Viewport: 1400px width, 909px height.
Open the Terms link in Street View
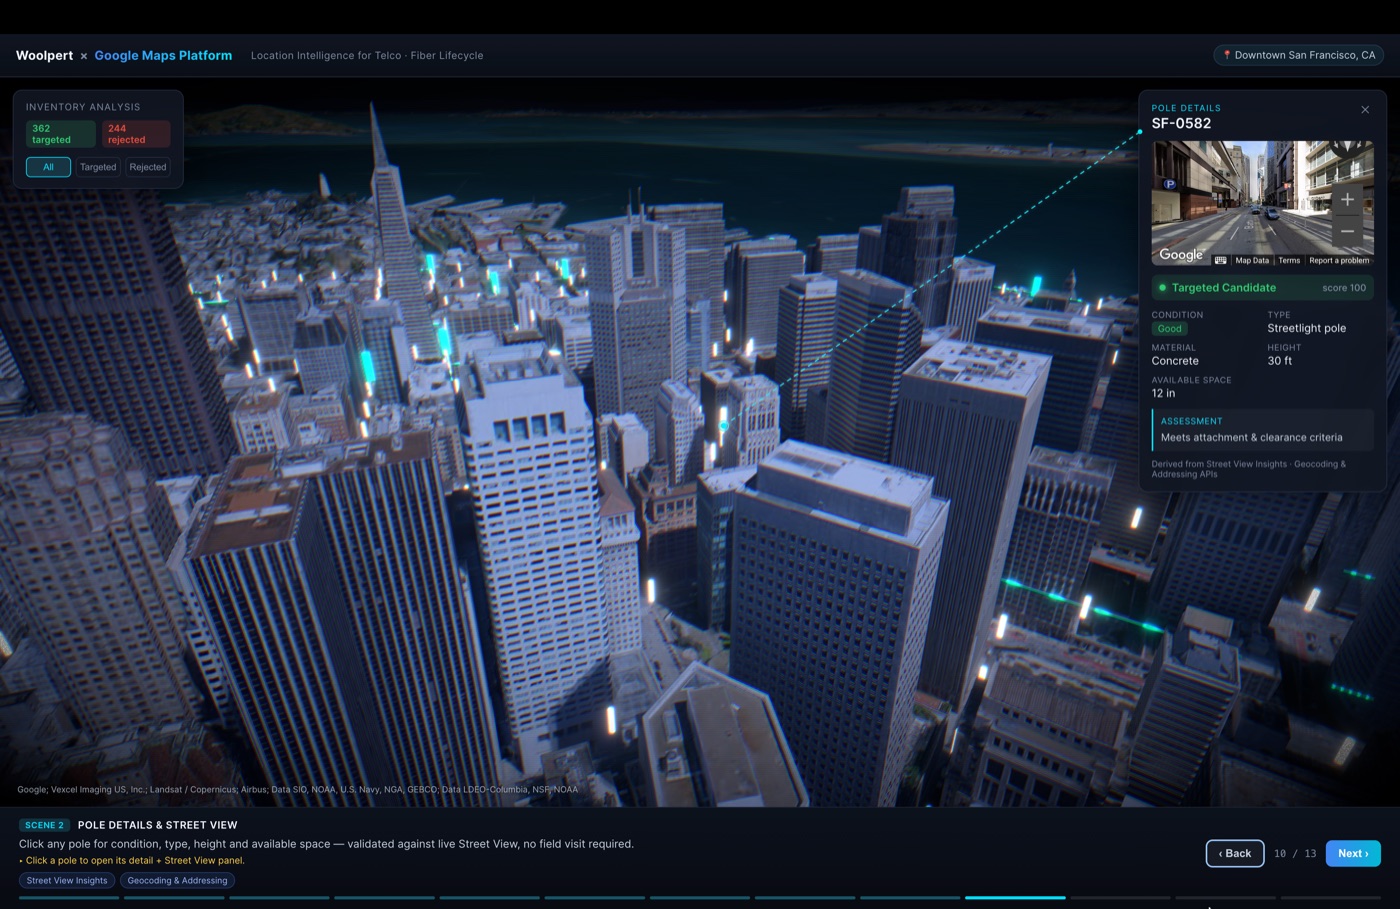pyautogui.click(x=1289, y=260)
